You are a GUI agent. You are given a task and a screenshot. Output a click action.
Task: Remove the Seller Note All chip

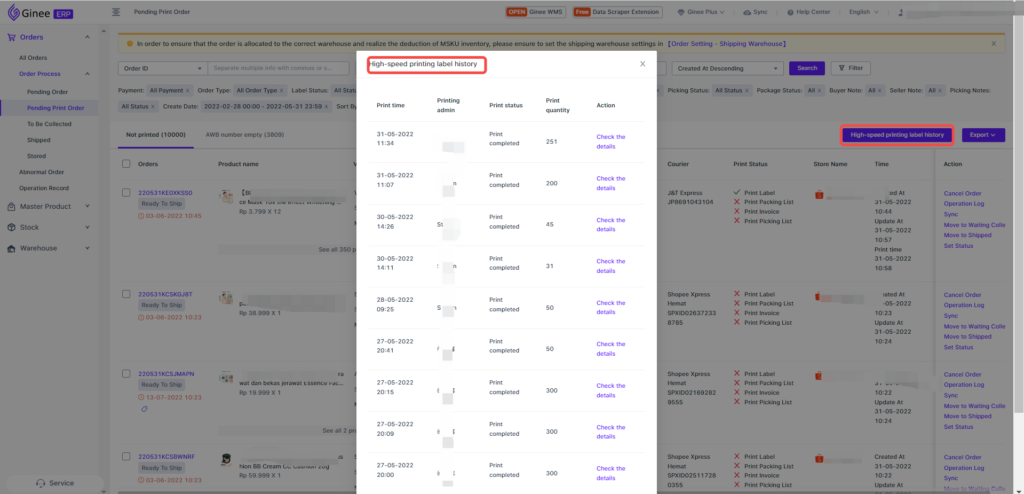(940, 90)
